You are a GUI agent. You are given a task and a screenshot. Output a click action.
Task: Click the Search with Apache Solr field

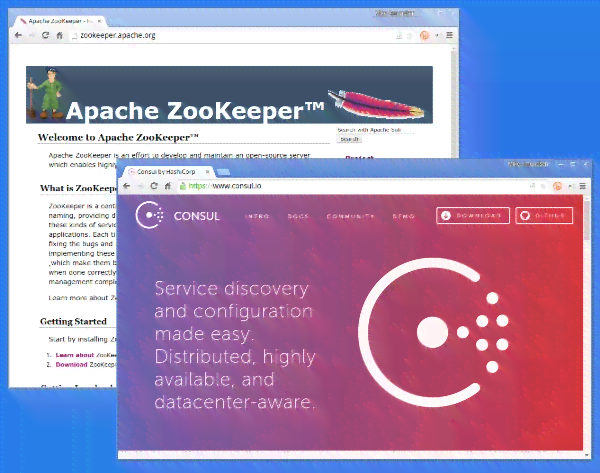tap(375, 130)
